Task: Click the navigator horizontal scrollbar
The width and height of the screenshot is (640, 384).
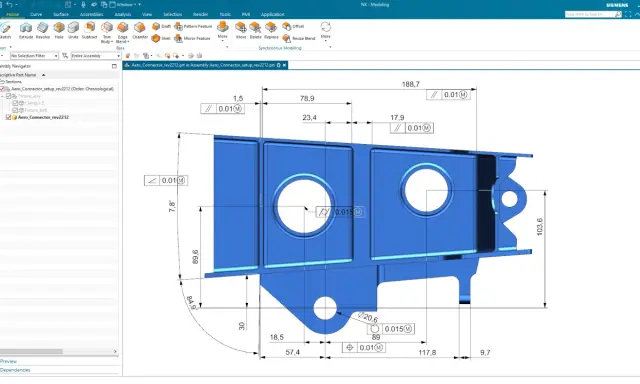Action: point(31,351)
